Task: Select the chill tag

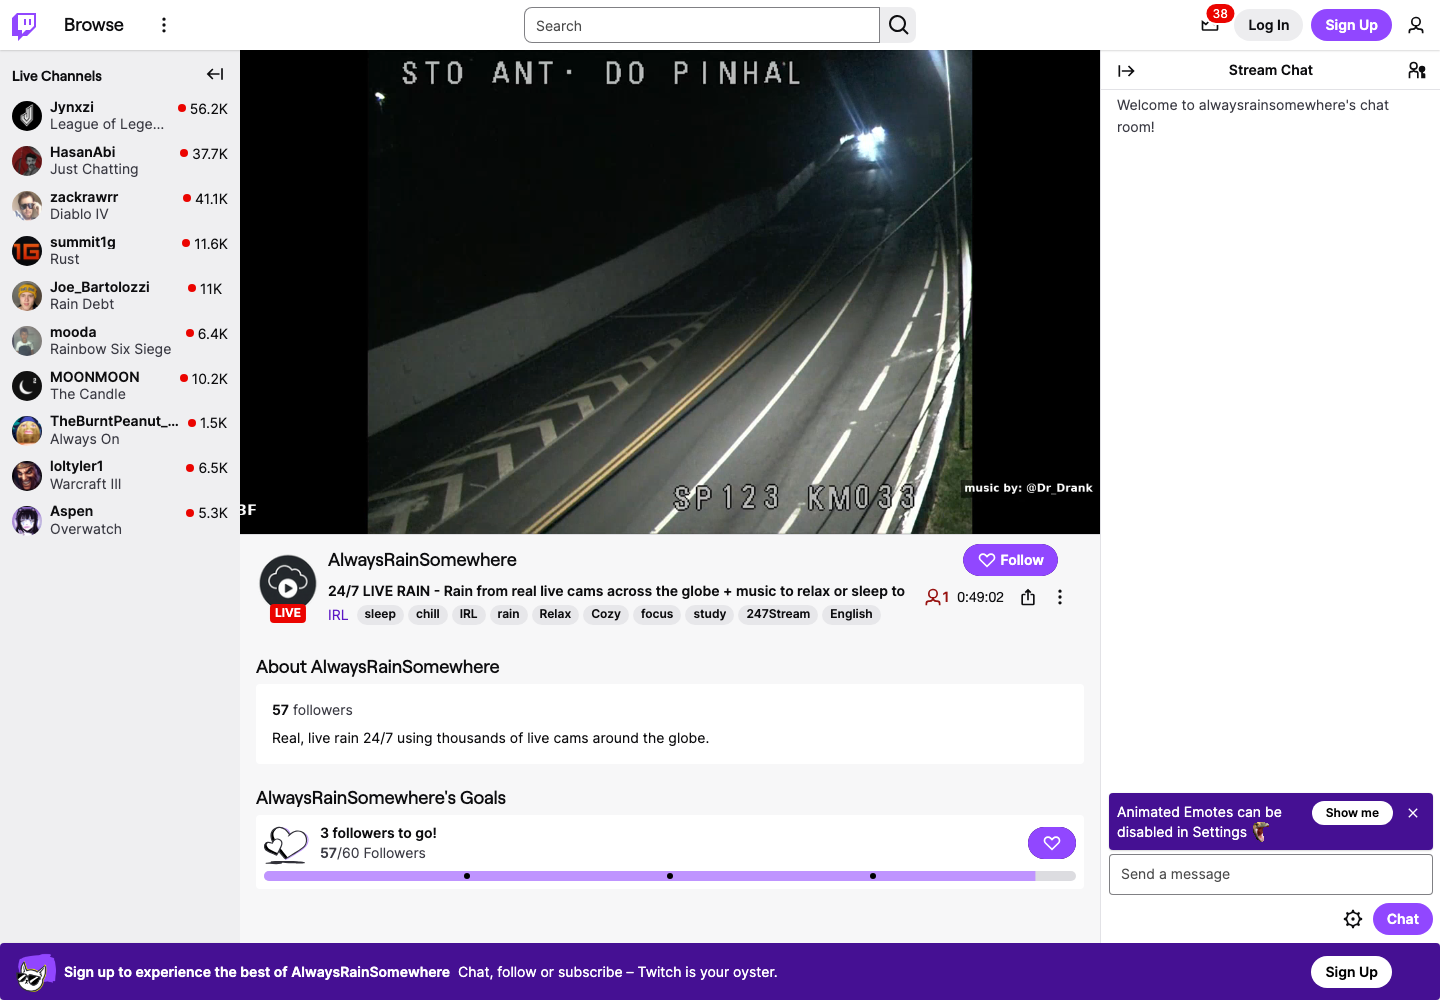Action: pyautogui.click(x=428, y=614)
